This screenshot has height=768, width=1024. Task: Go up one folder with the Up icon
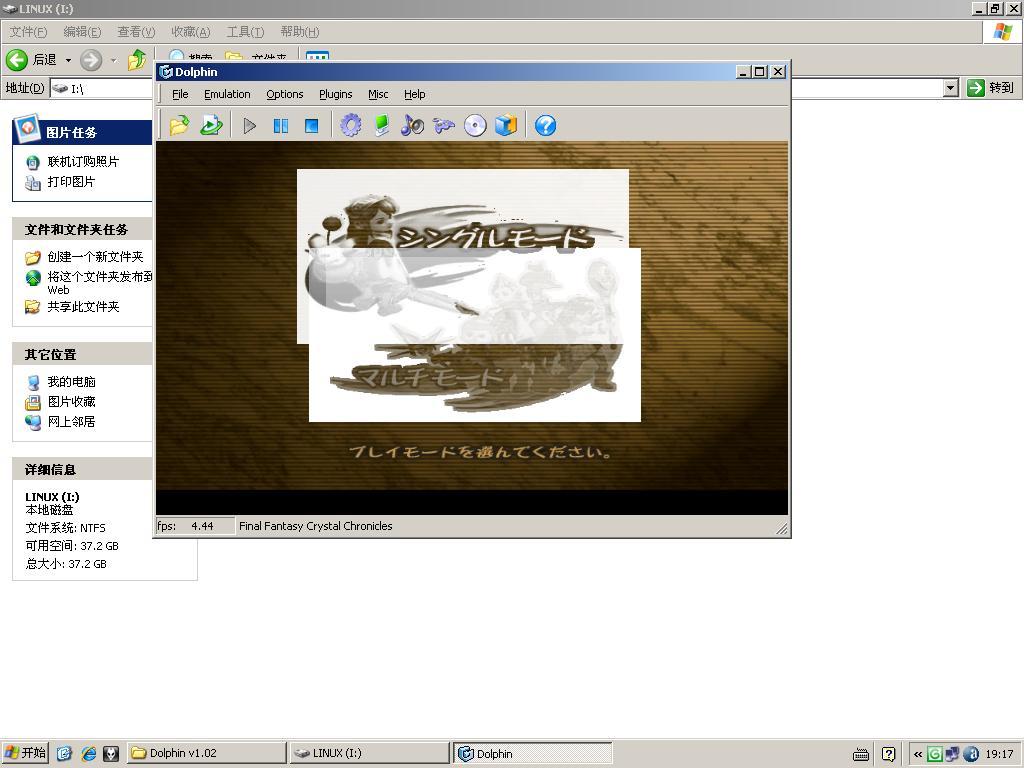137,60
